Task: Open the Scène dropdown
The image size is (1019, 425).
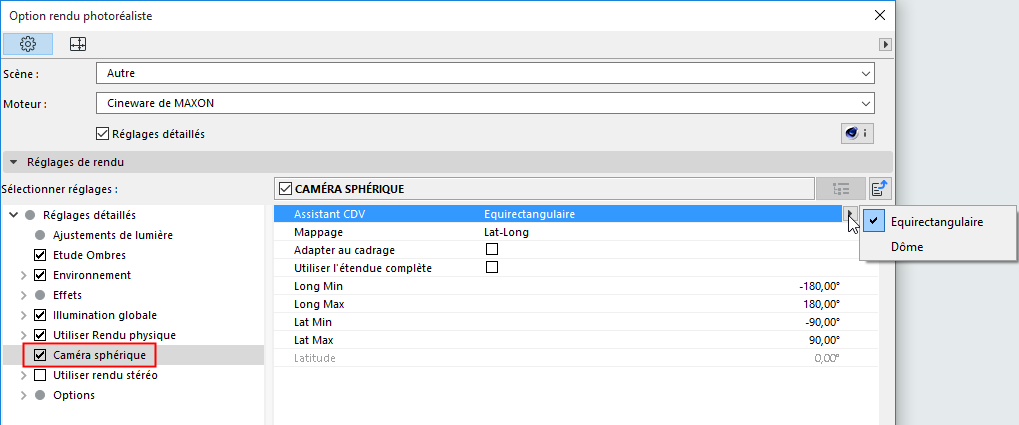Action: [x=485, y=73]
